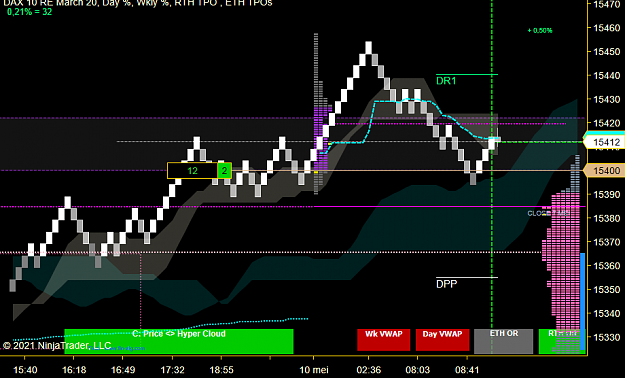Click the 15360 price axis label

607,266
